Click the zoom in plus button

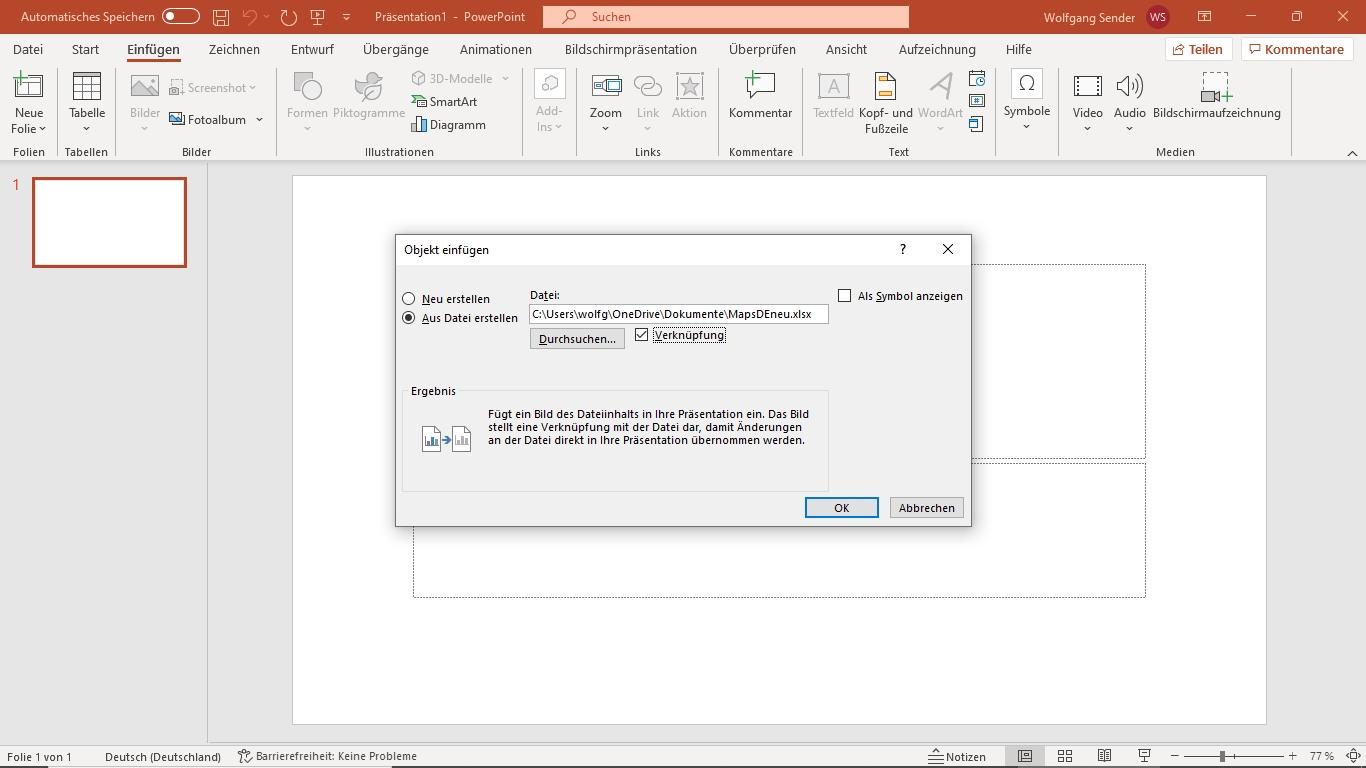[x=1293, y=756]
